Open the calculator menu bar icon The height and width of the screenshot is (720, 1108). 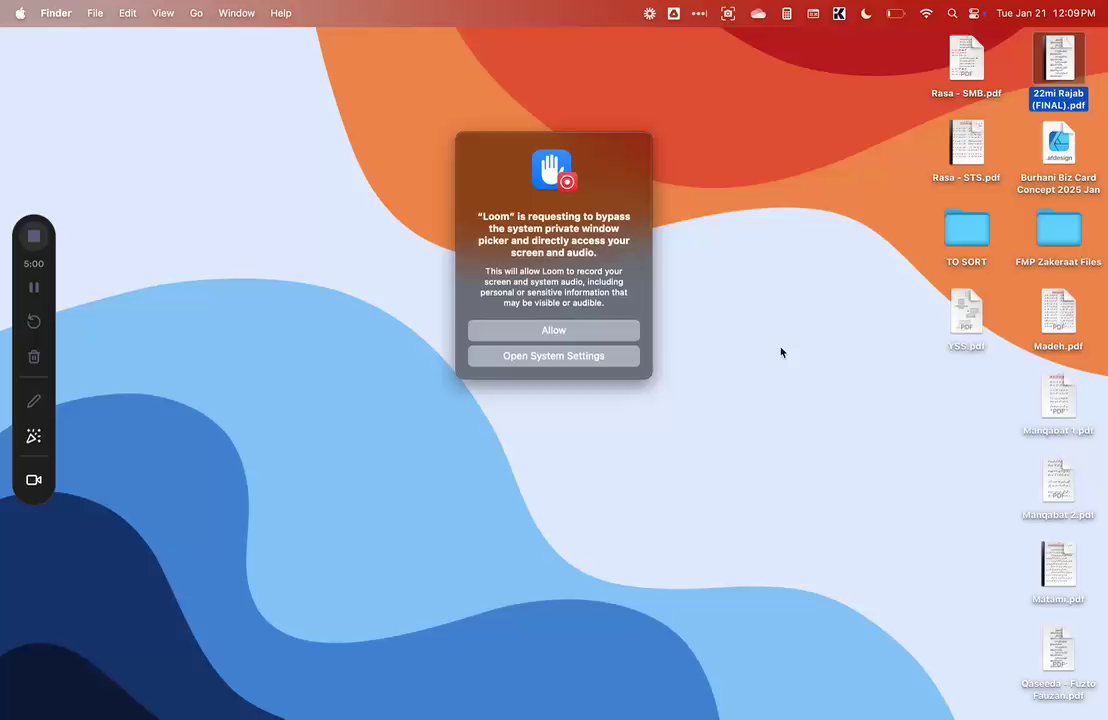coord(786,13)
